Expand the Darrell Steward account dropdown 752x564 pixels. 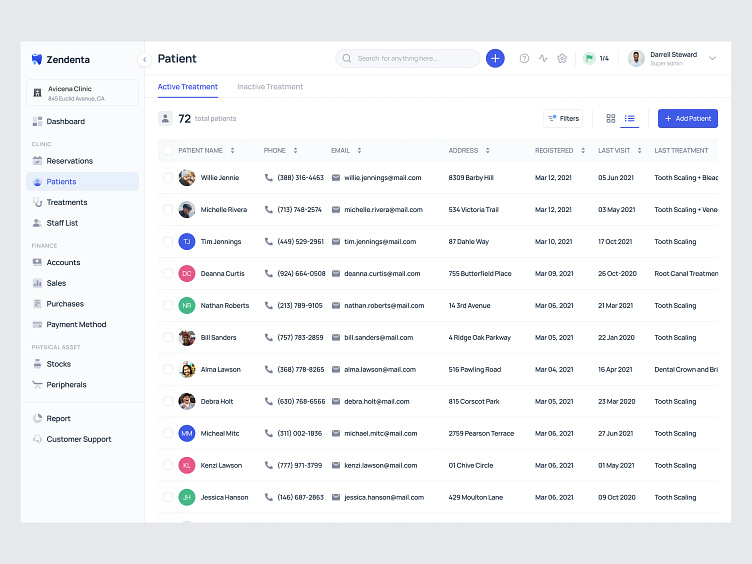point(712,59)
